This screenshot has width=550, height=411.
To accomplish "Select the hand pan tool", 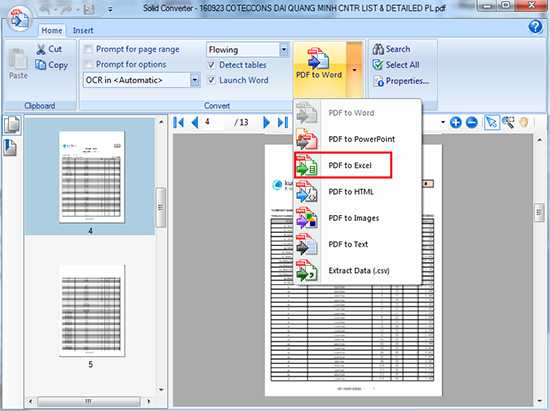I will tap(524, 122).
